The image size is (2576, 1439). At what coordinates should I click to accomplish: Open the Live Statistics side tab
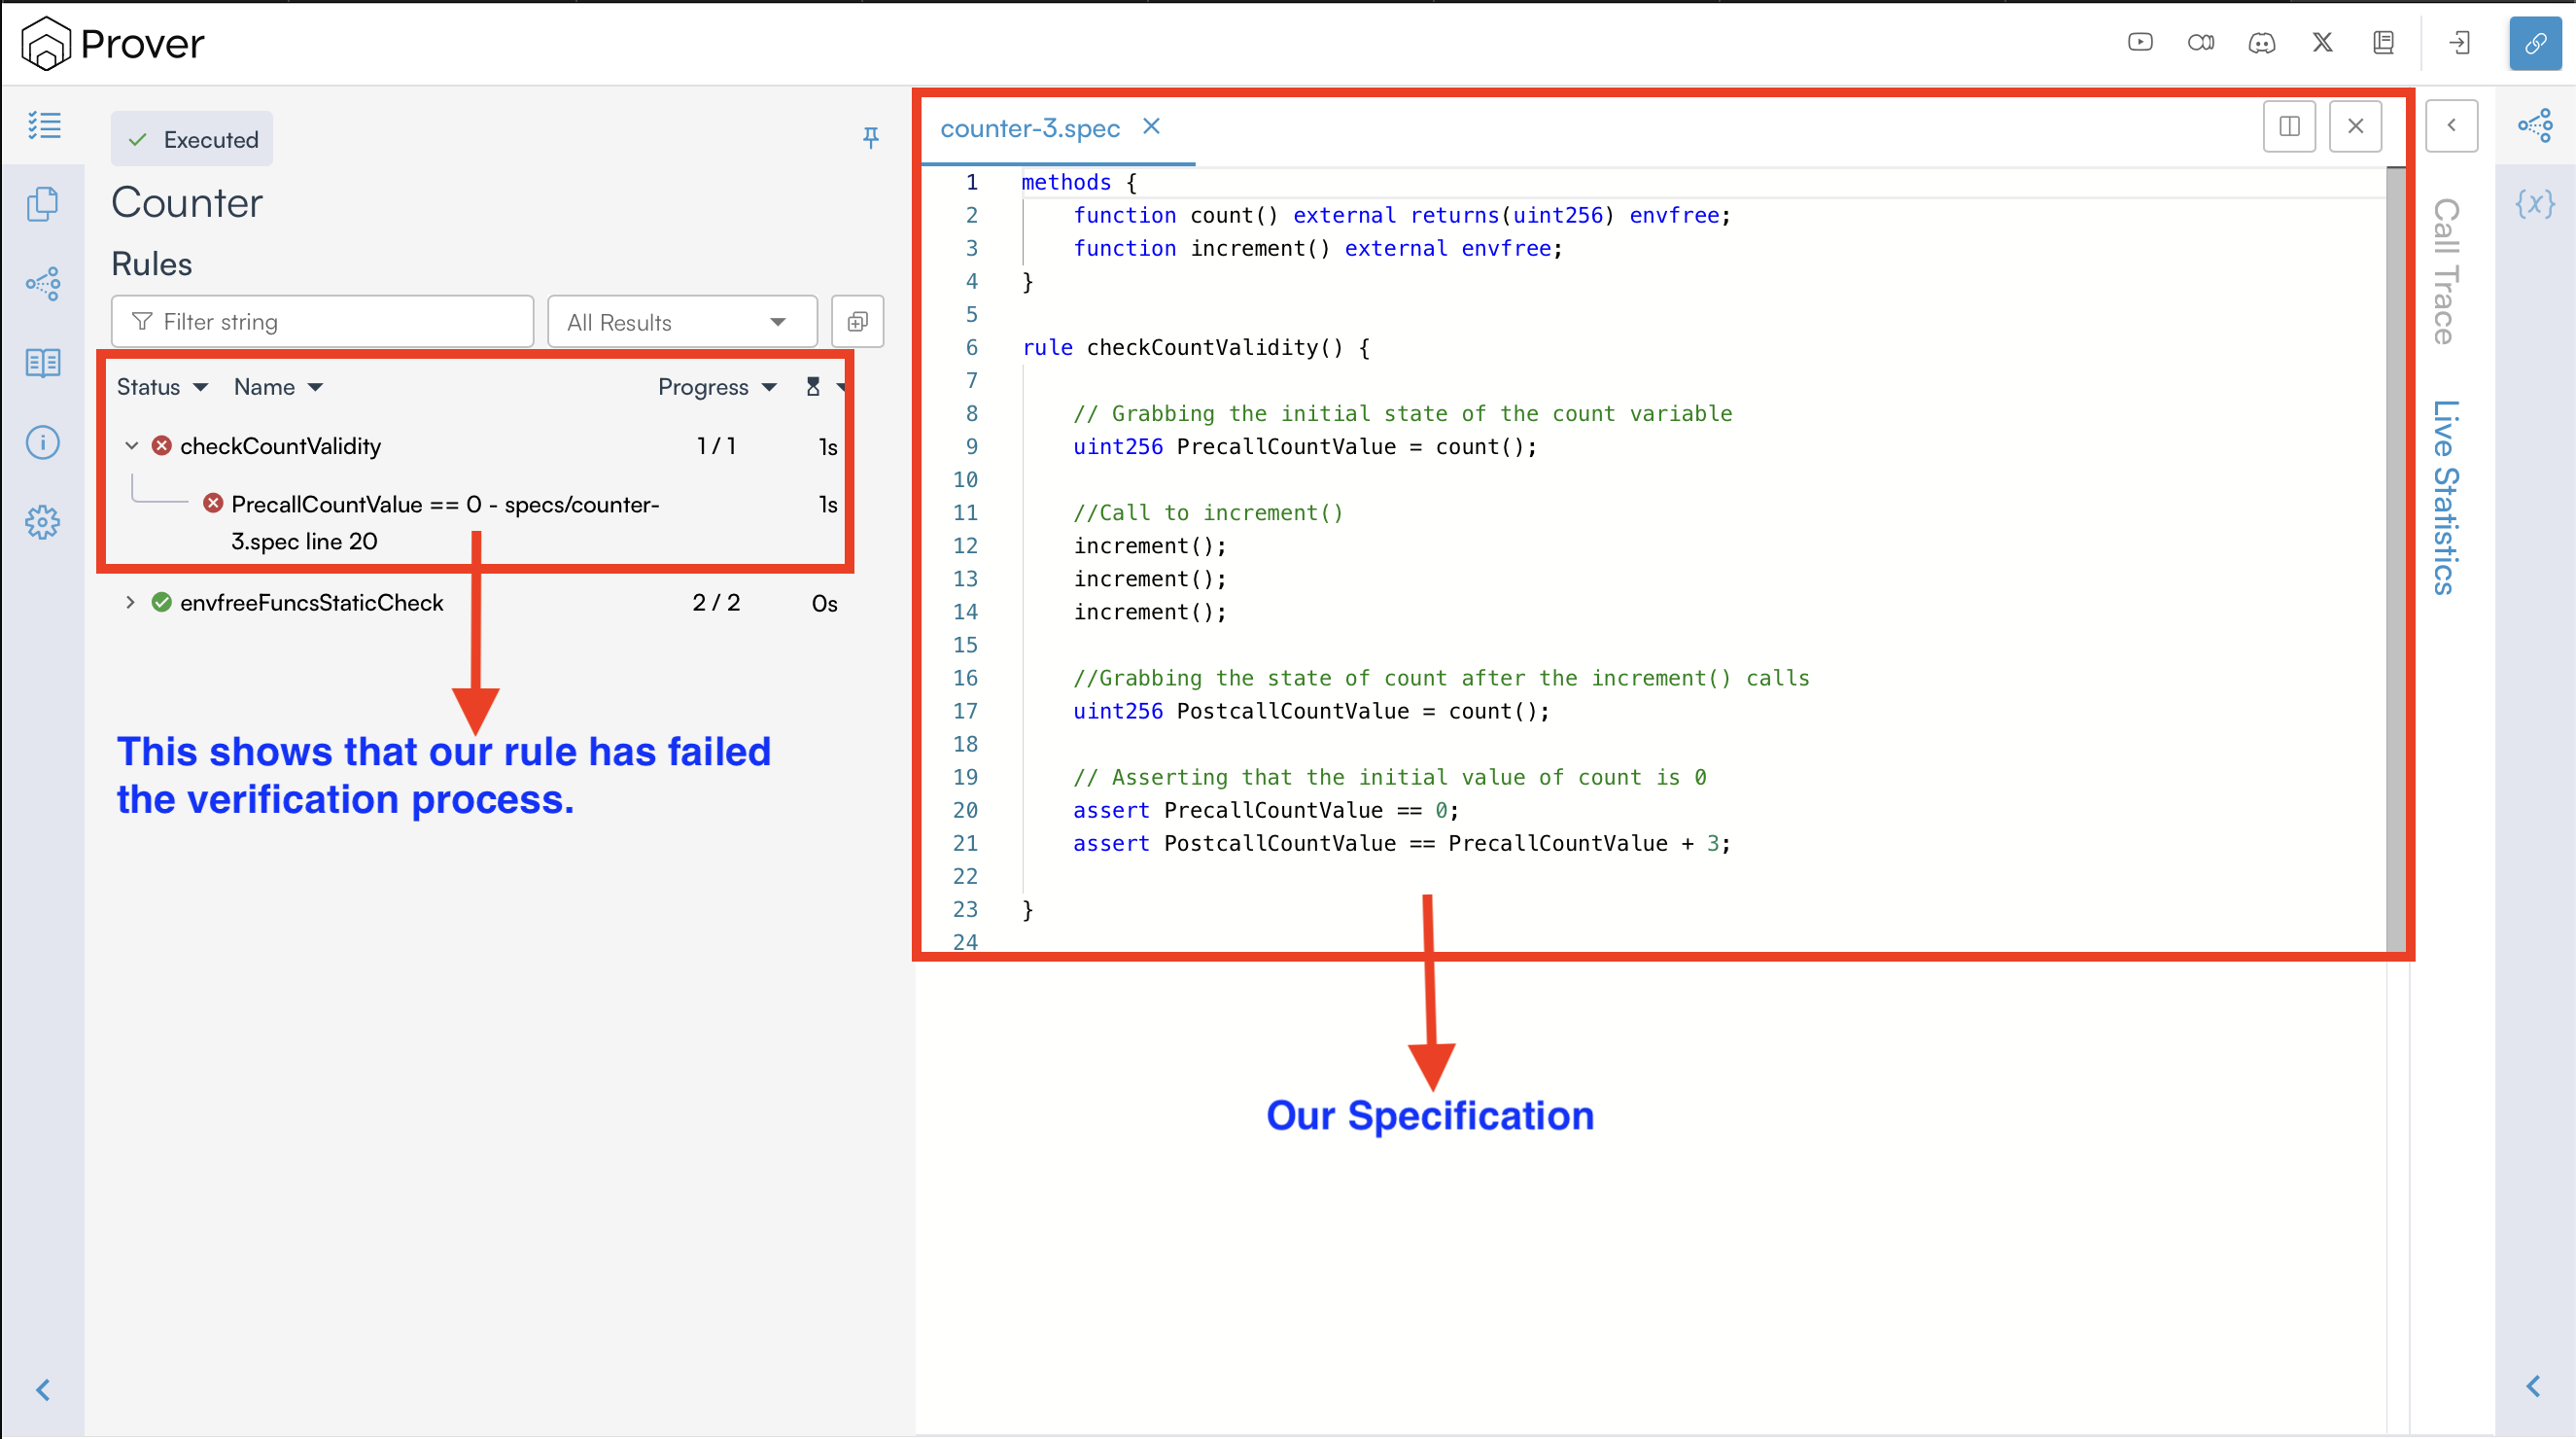click(x=2444, y=497)
